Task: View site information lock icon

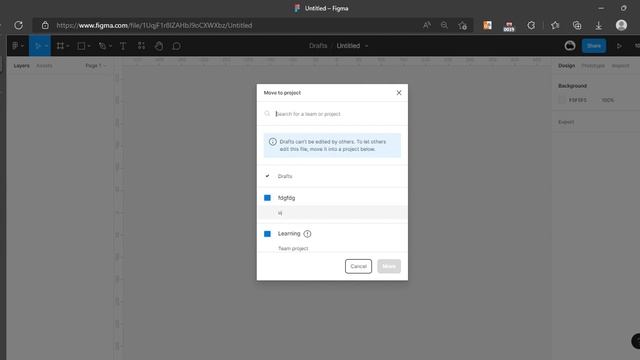Action: point(45,25)
